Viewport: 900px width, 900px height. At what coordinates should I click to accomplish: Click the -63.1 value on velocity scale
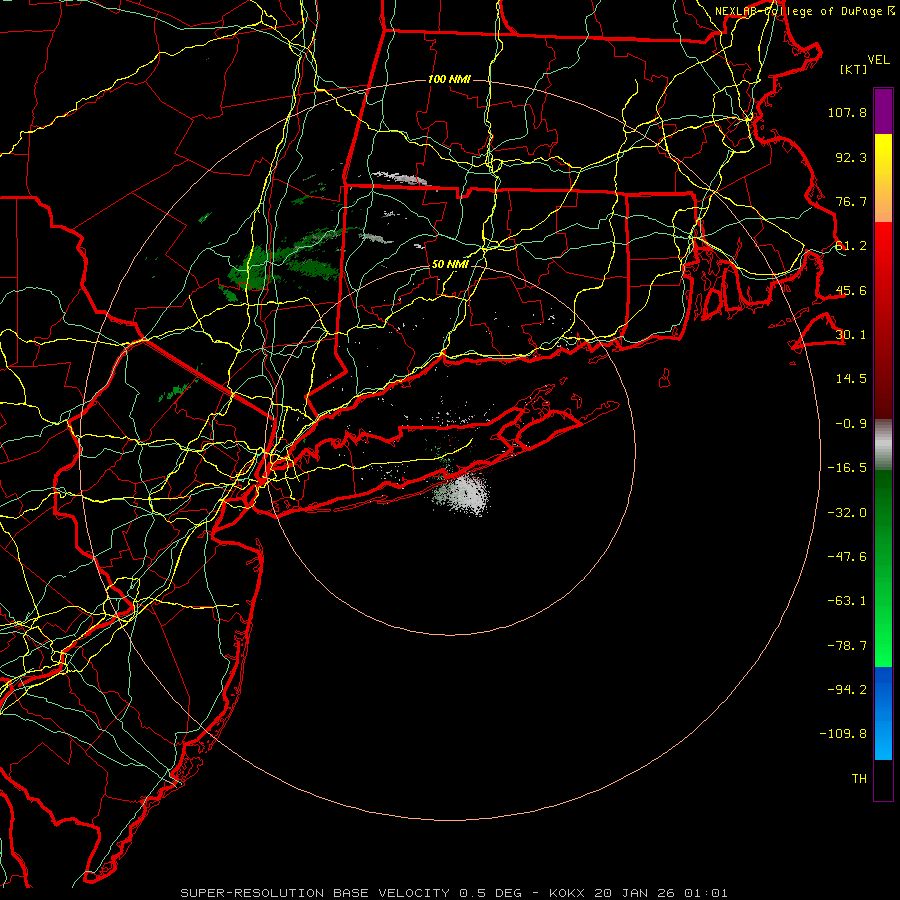click(847, 601)
